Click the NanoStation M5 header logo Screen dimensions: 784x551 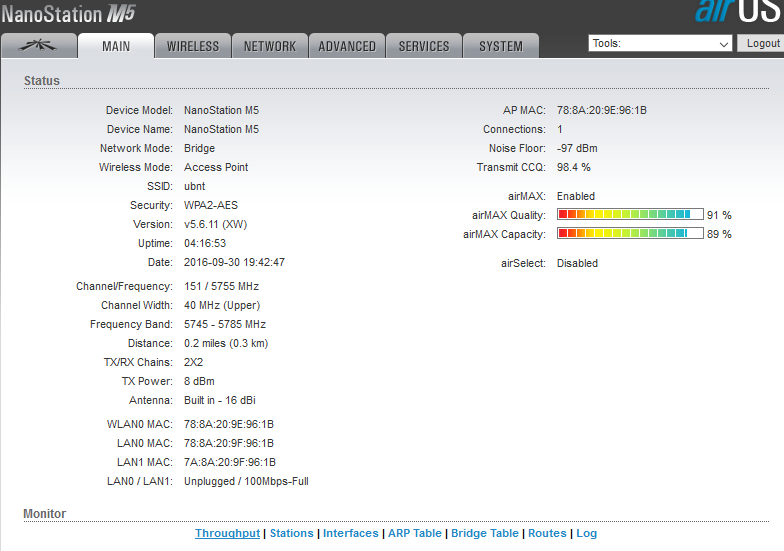[x=68, y=14]
